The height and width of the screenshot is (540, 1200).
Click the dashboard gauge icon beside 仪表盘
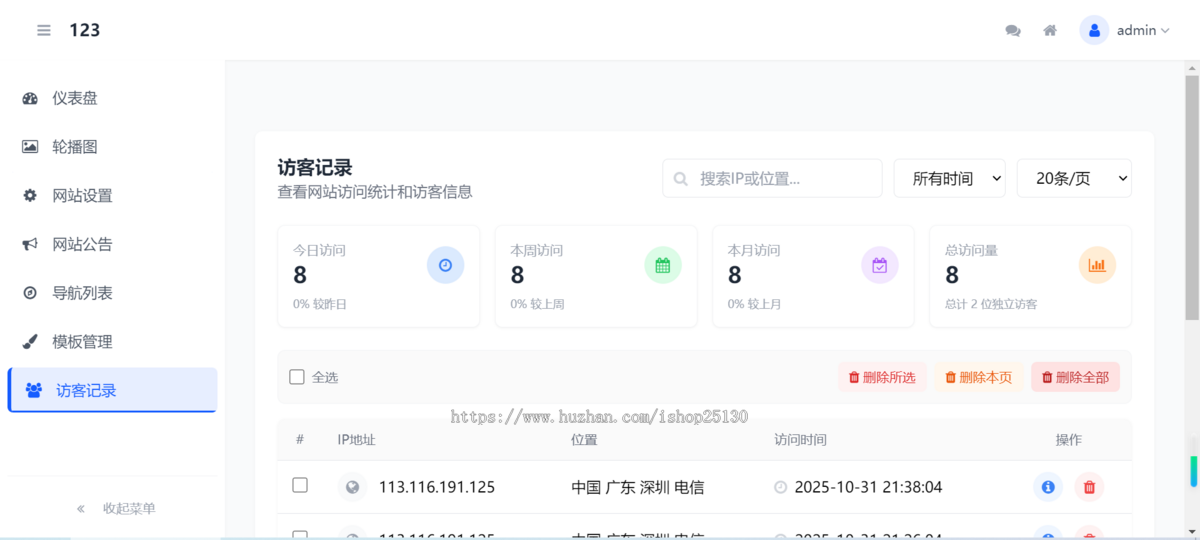30,98
